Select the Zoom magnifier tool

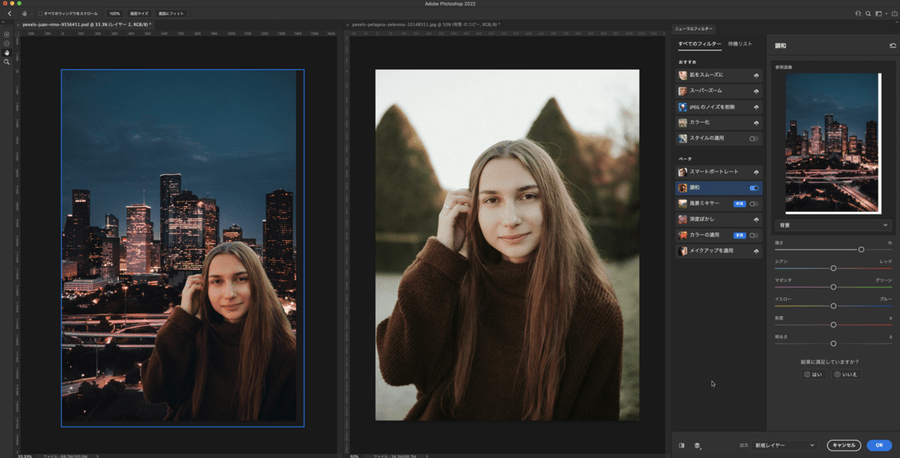click(6, 62)
